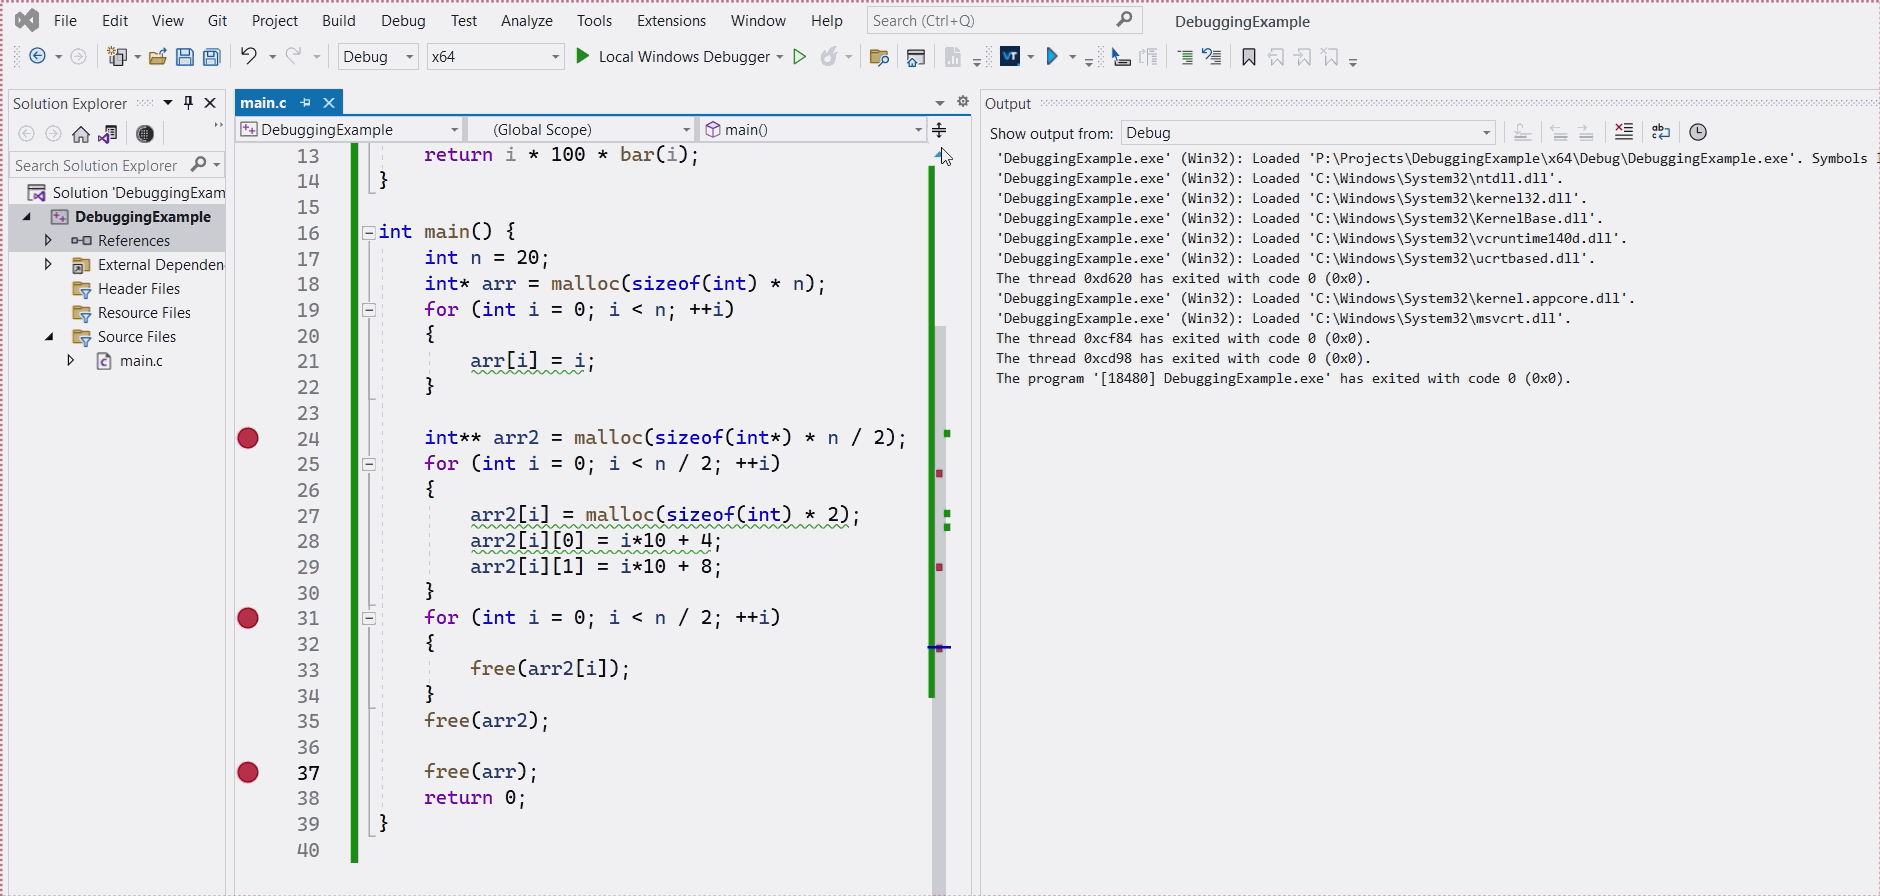Toggle word wrap in Output panel
Screen dimensions: 1880x896
tap(1661, 132)
